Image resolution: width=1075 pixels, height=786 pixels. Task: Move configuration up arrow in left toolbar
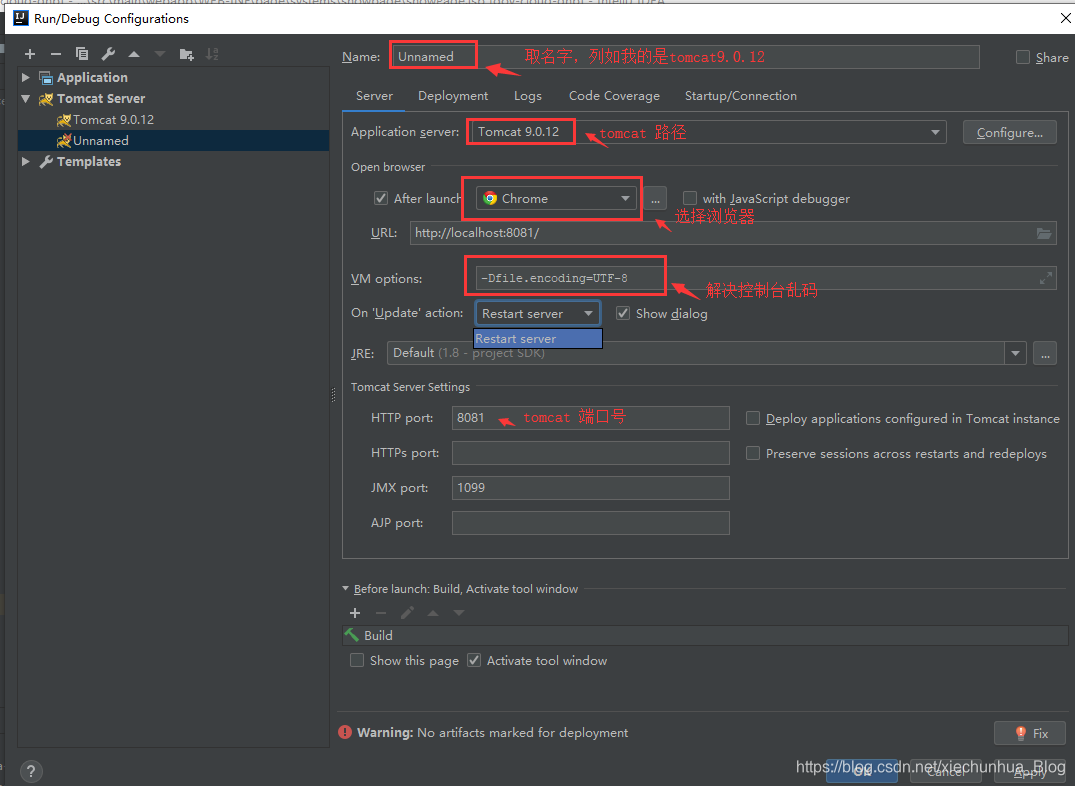coord(134,54)
